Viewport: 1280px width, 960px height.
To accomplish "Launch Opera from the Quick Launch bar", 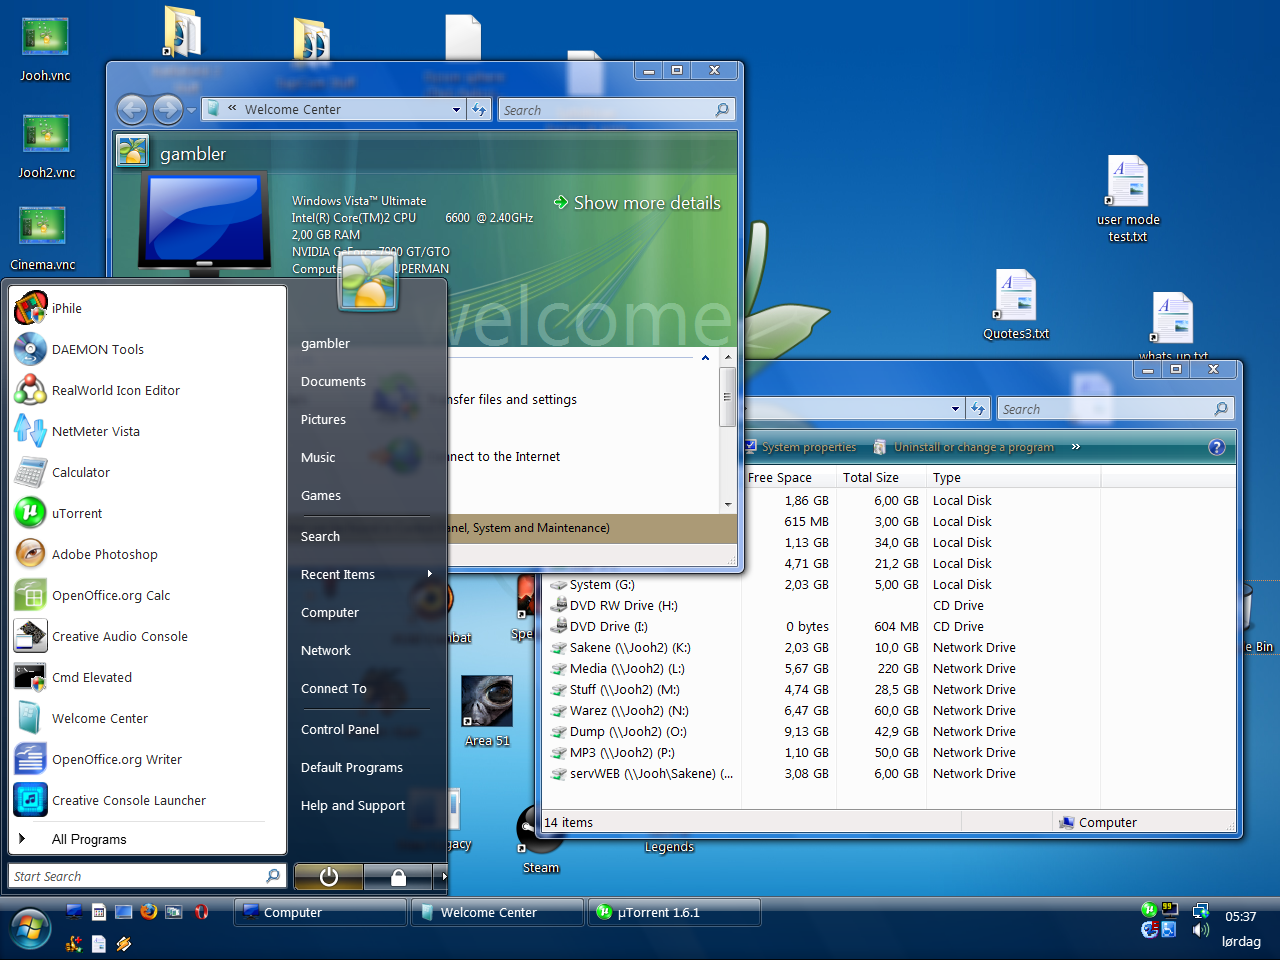I will [x=201, y=912].
